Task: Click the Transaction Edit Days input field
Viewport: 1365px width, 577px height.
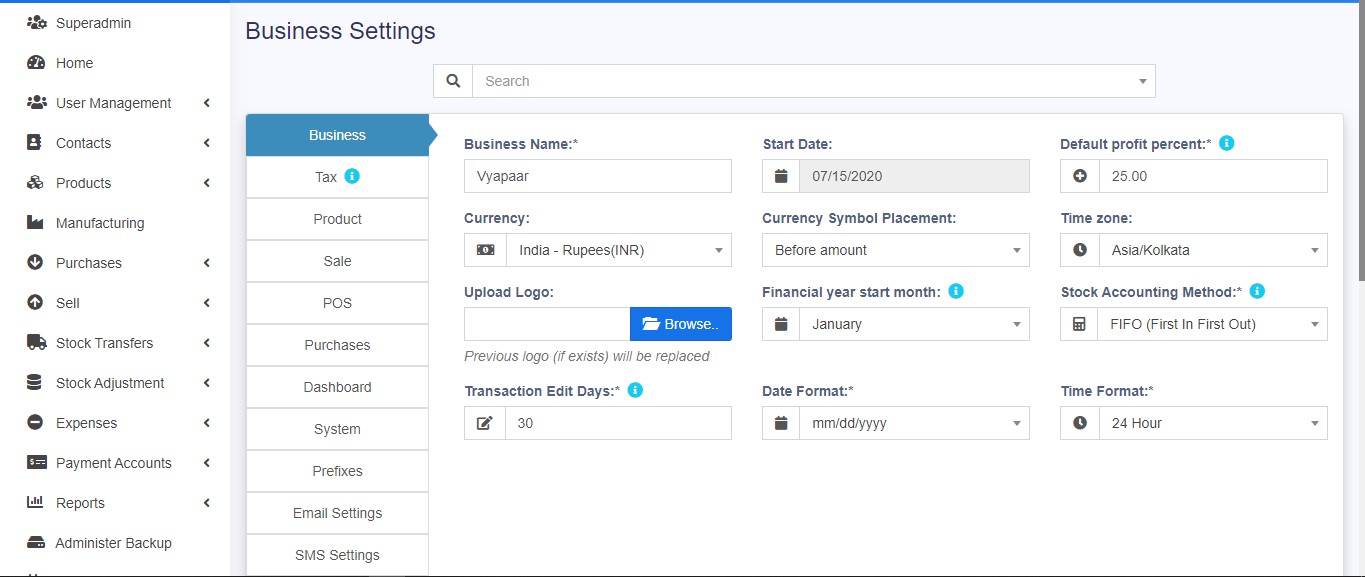Action: (617, 423)
